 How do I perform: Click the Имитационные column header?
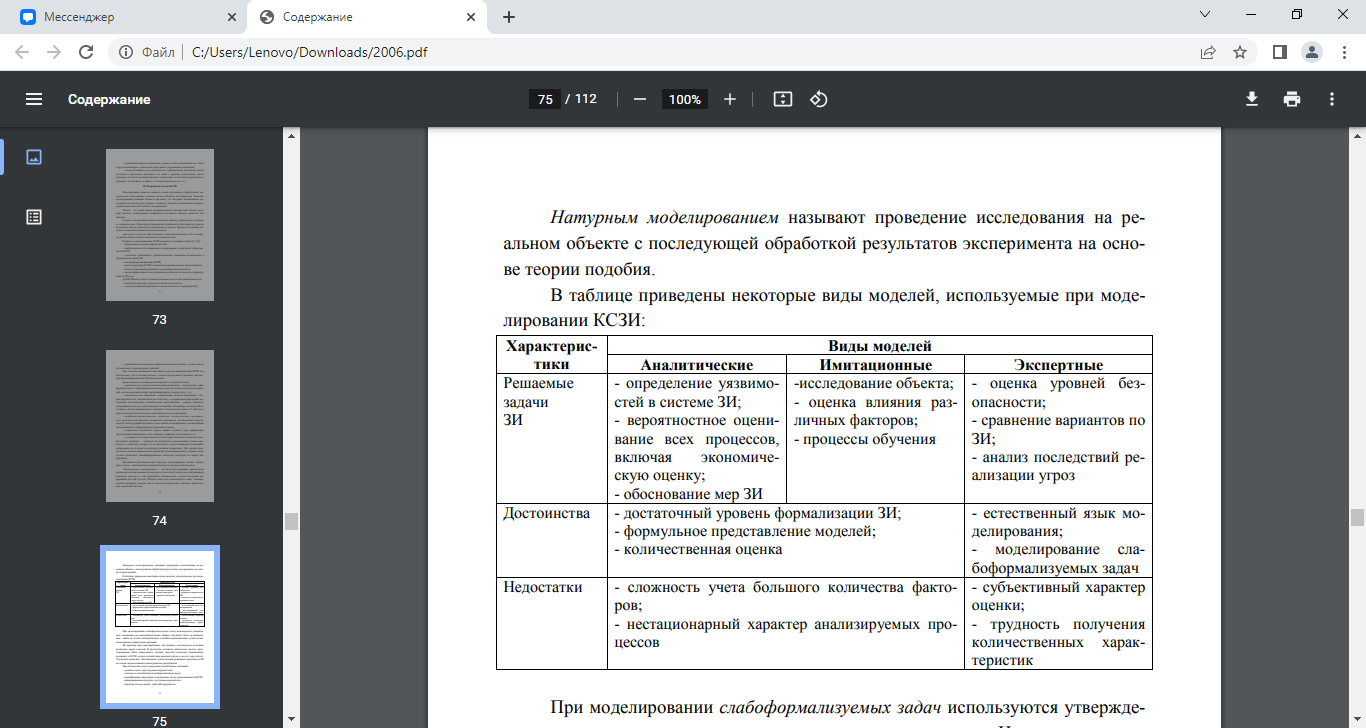[875, 365]
